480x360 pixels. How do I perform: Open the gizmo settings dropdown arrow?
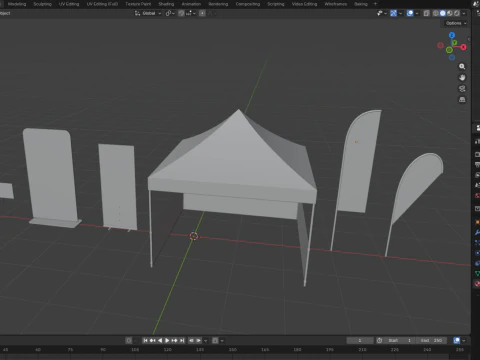click(x=400, y=13)
